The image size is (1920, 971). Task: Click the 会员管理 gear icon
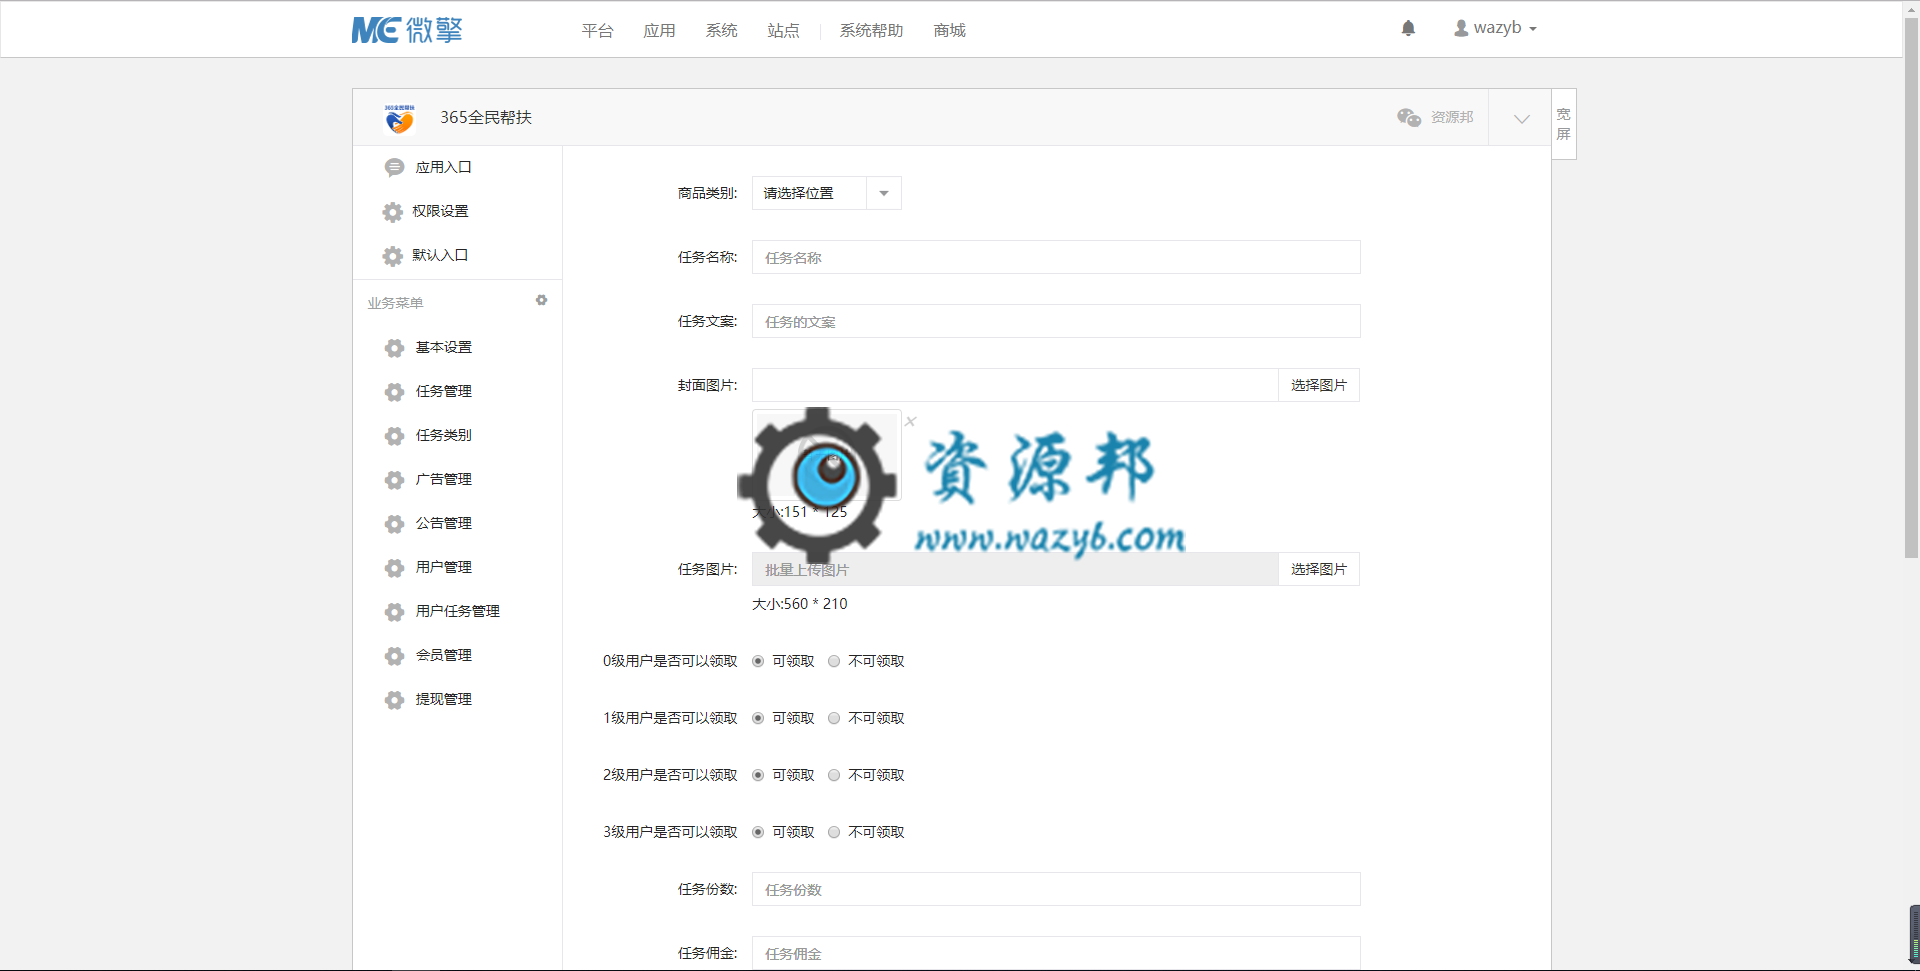[395, 656]
